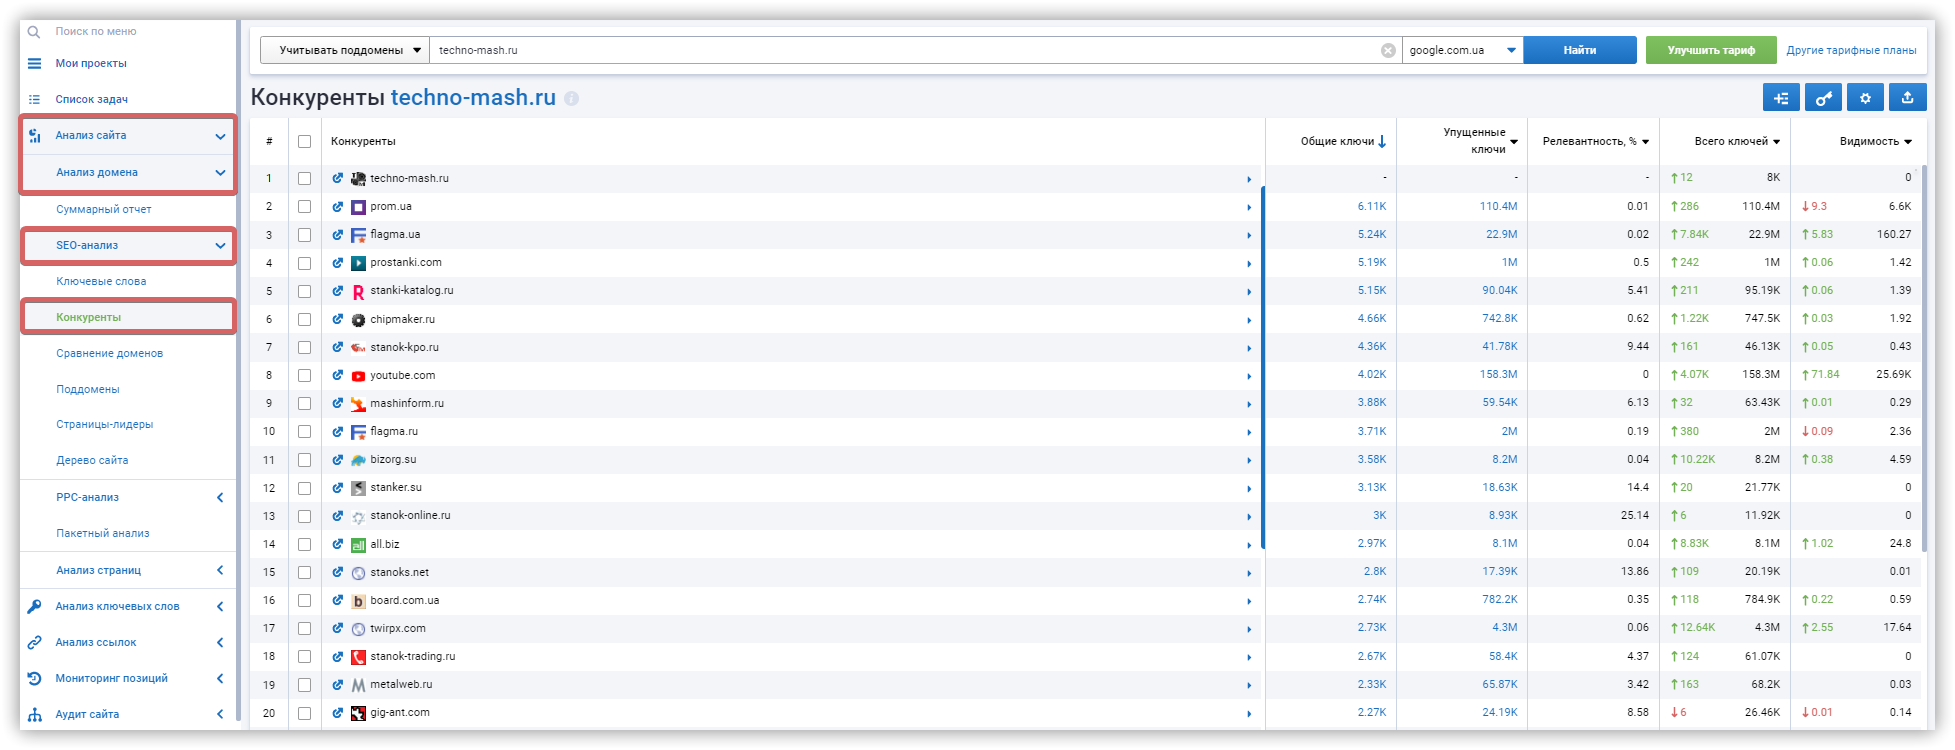Open external link icon for flagma.ua
Screen dimensions: 1955x750
point(338,235)
